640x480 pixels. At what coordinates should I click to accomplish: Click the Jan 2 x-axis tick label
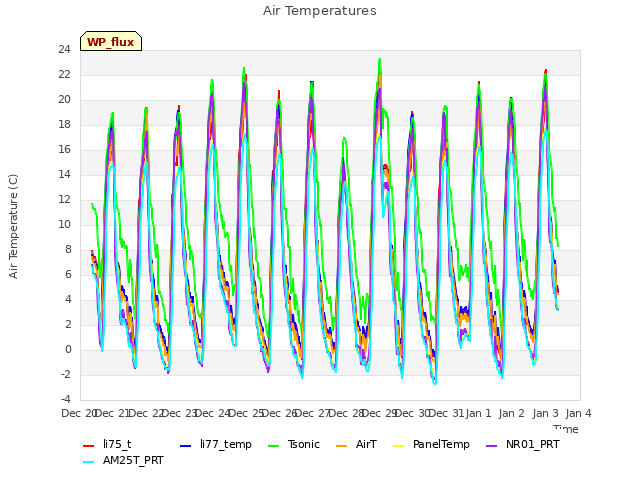click(x=512, y=413)
